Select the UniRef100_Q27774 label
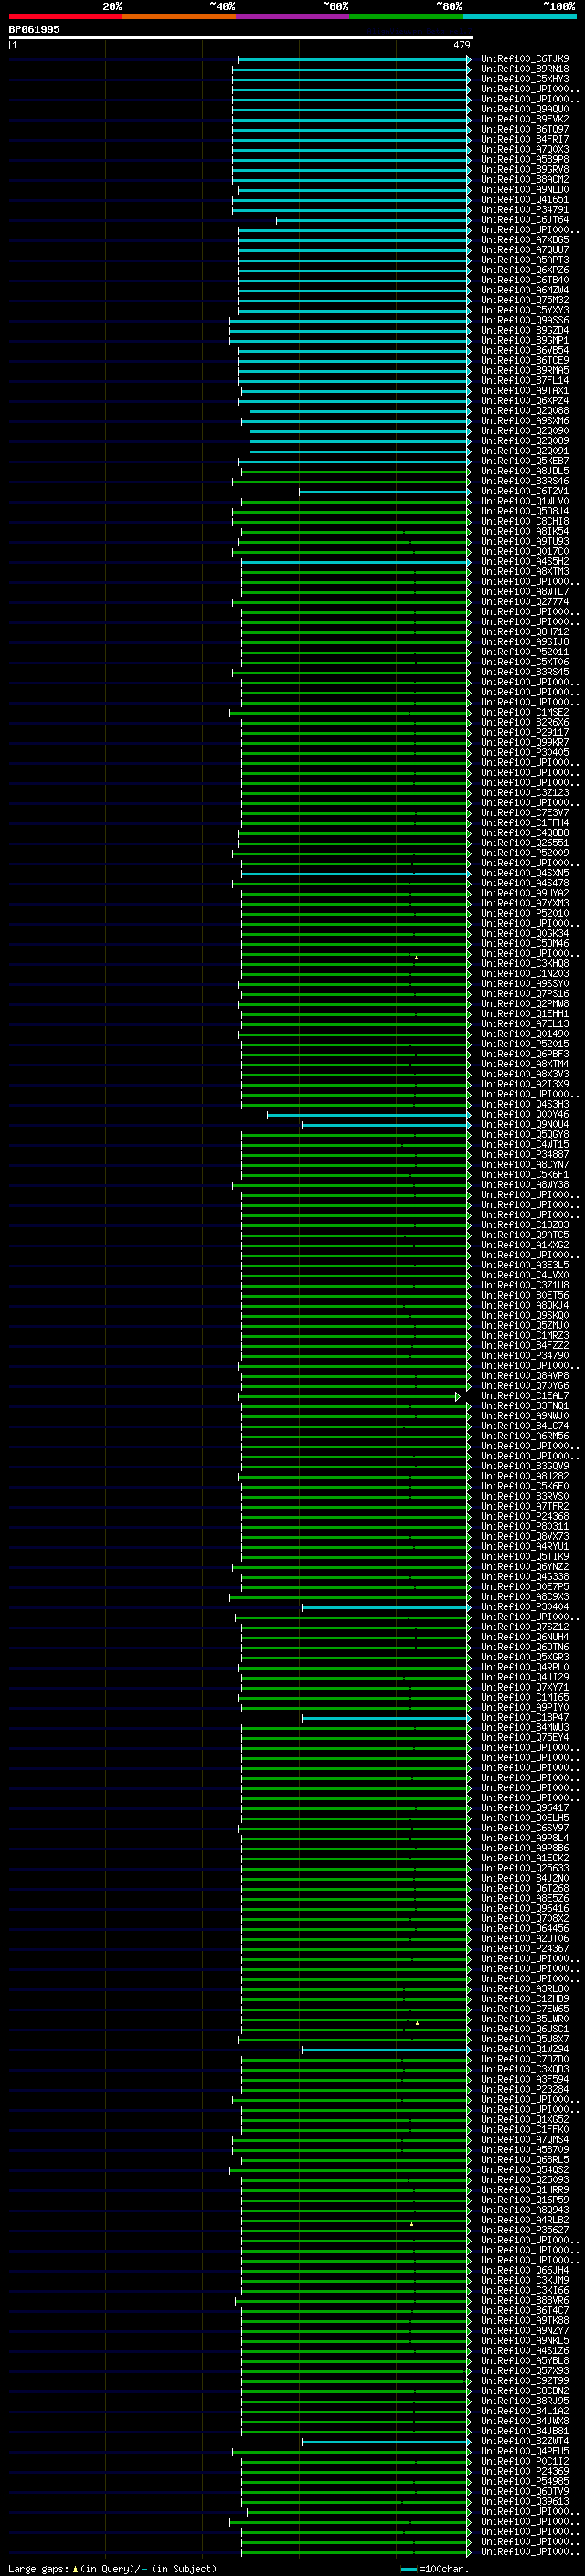Screen dimensions: 585x2576 [525, 602]
